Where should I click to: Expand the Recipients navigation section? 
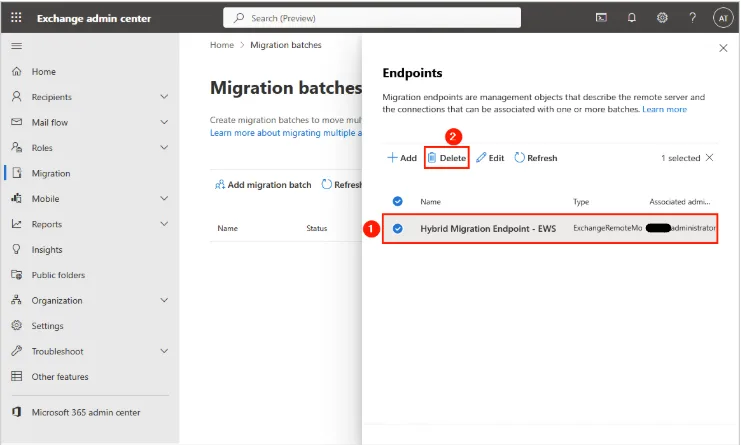[164, 97]
